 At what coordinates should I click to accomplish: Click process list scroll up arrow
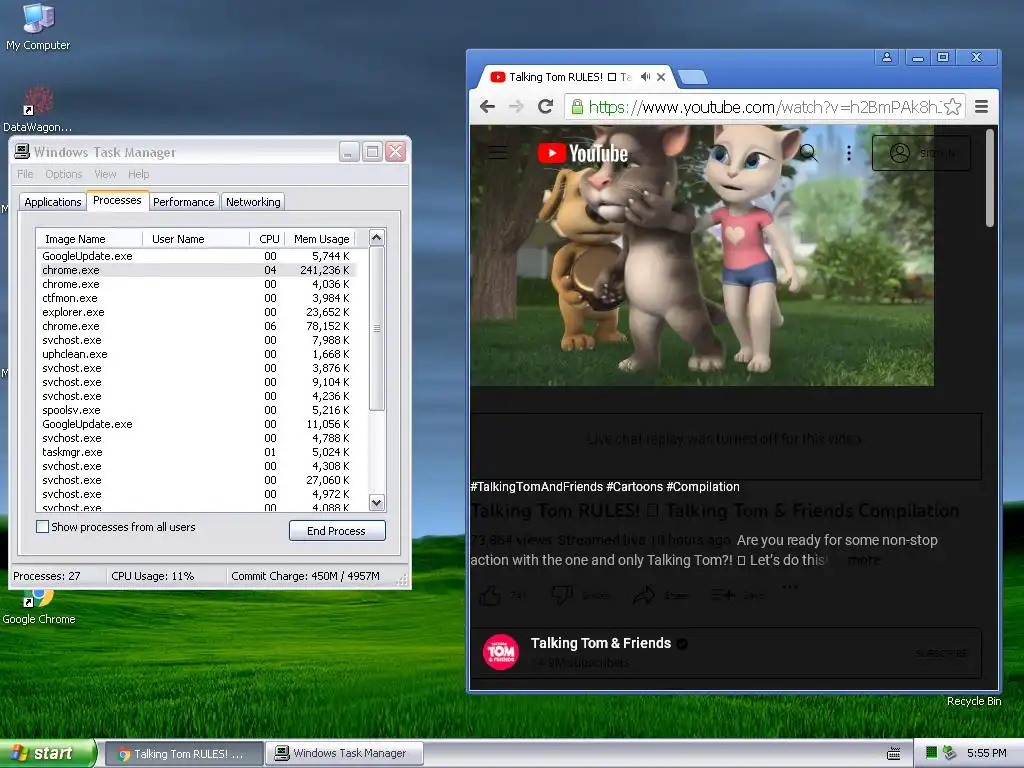point(377,238)
